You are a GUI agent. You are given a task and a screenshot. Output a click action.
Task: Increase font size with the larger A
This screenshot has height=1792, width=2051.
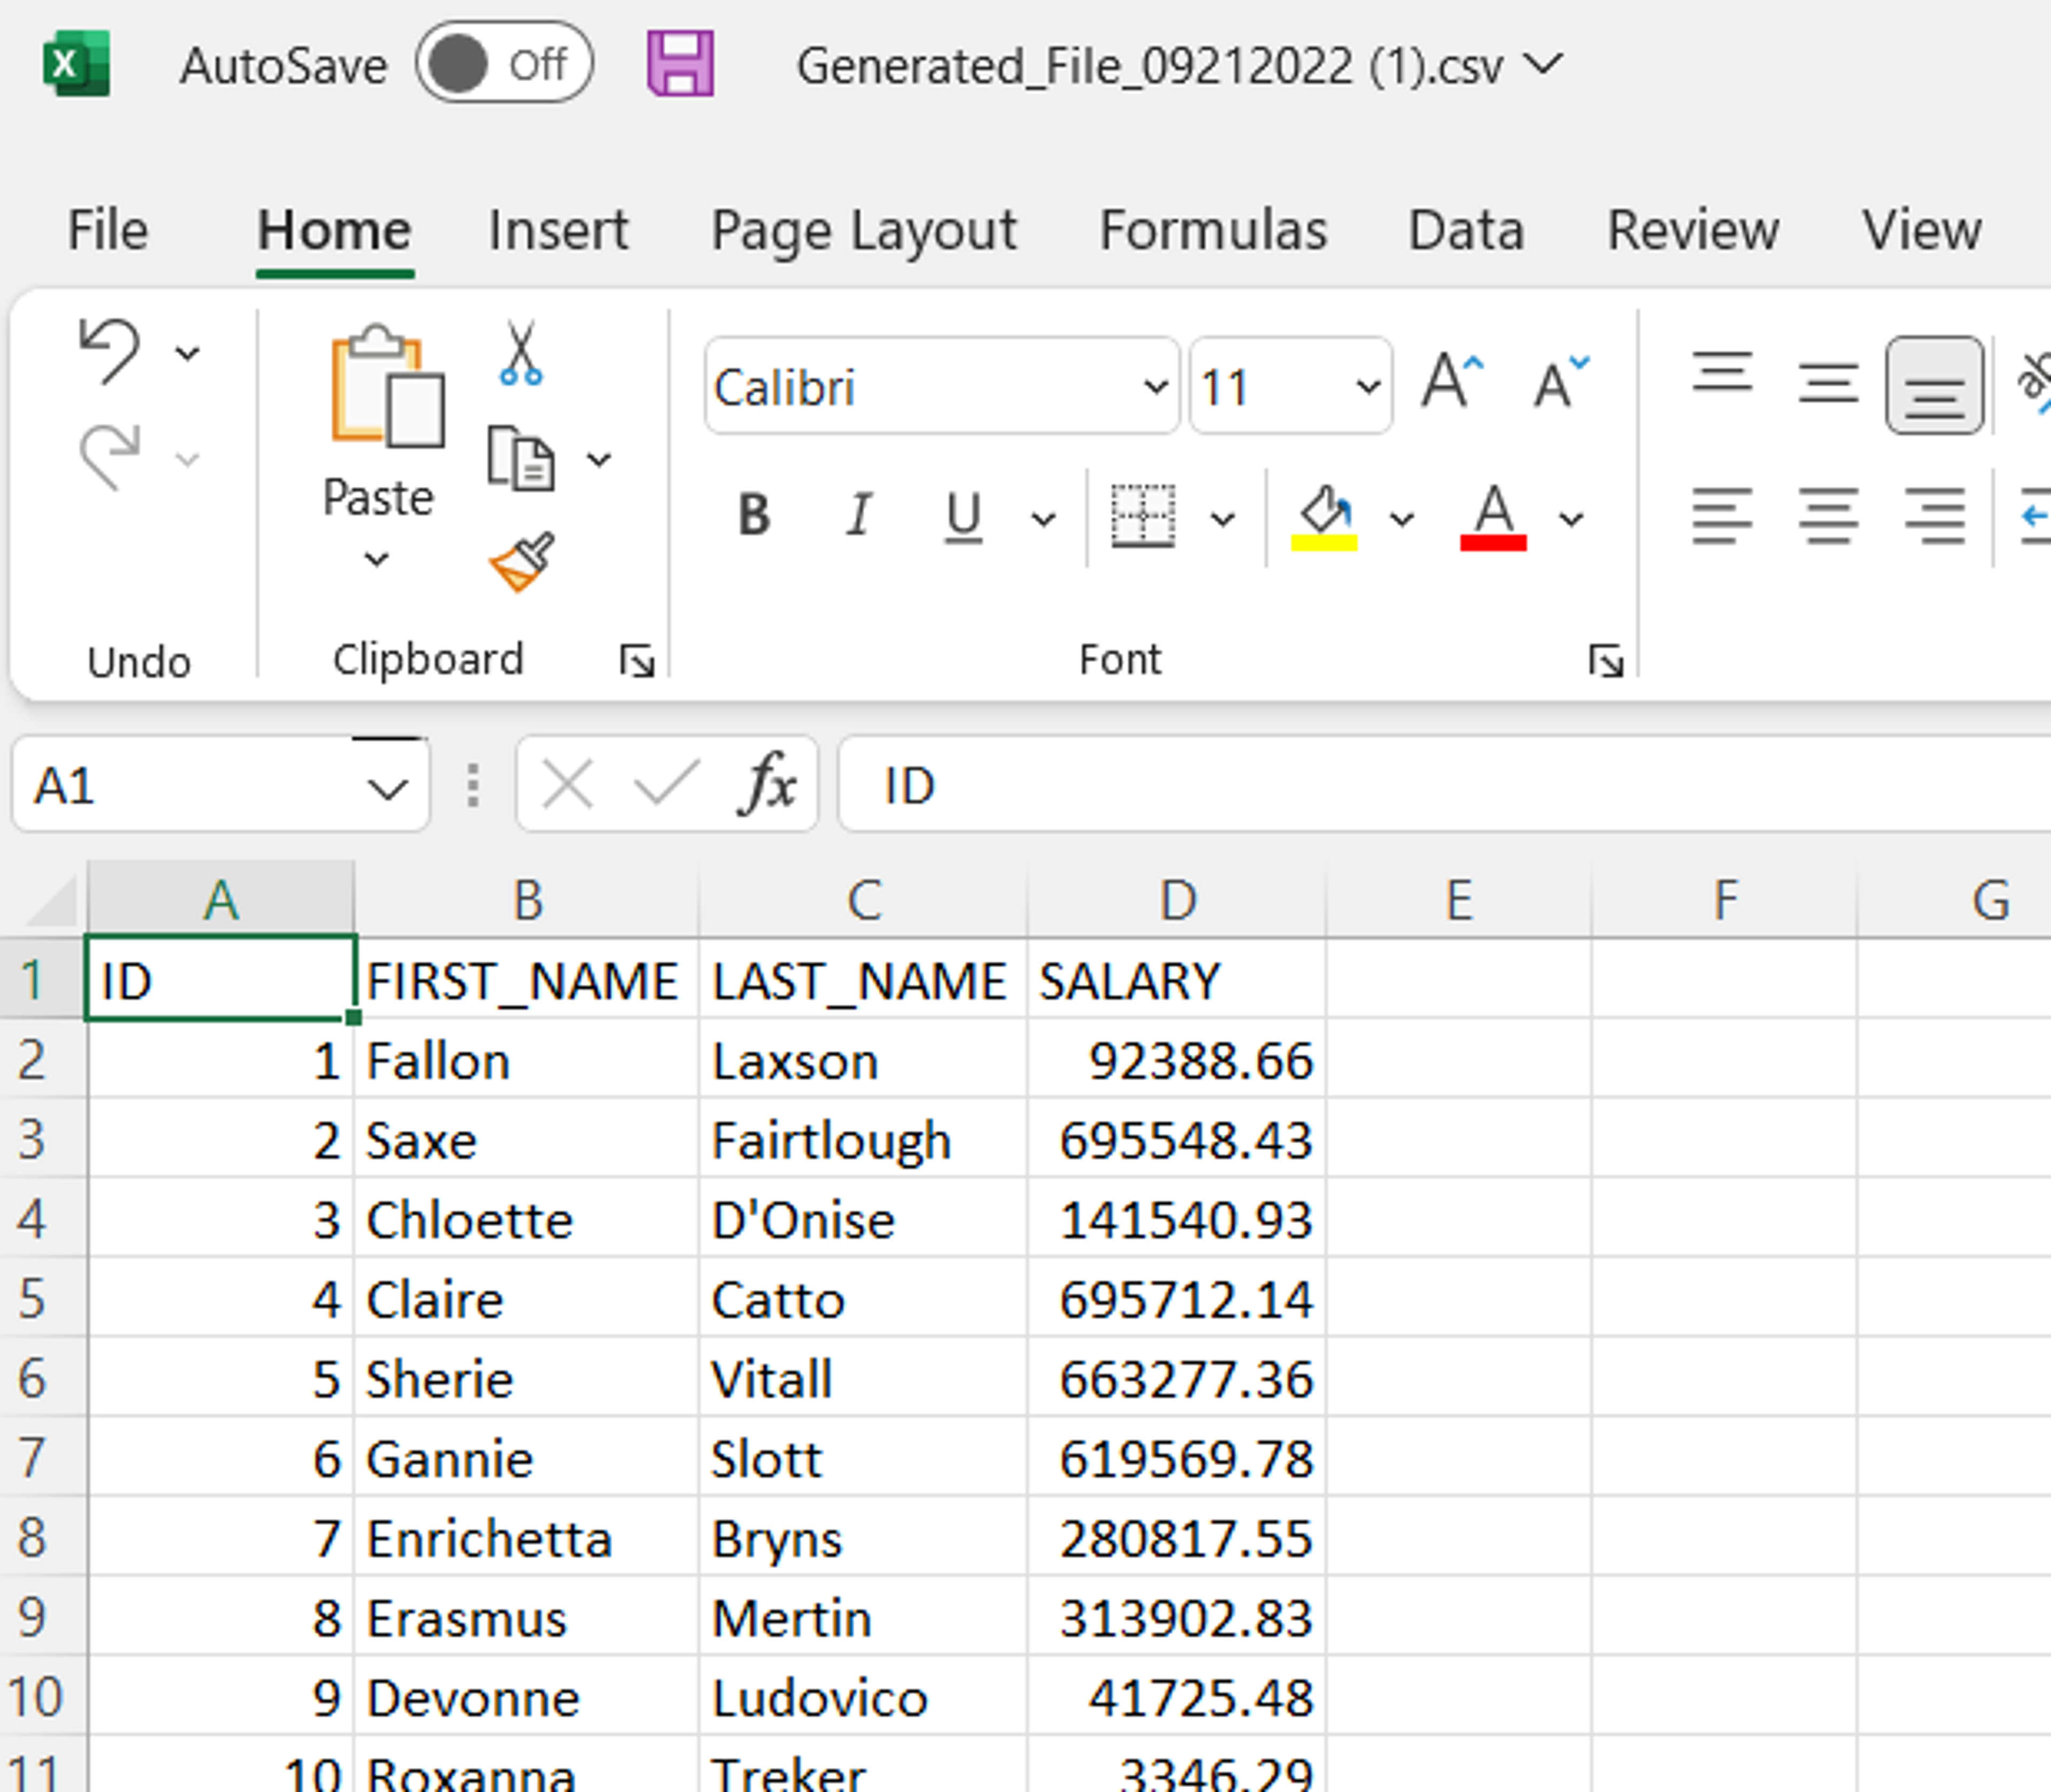1452,381
